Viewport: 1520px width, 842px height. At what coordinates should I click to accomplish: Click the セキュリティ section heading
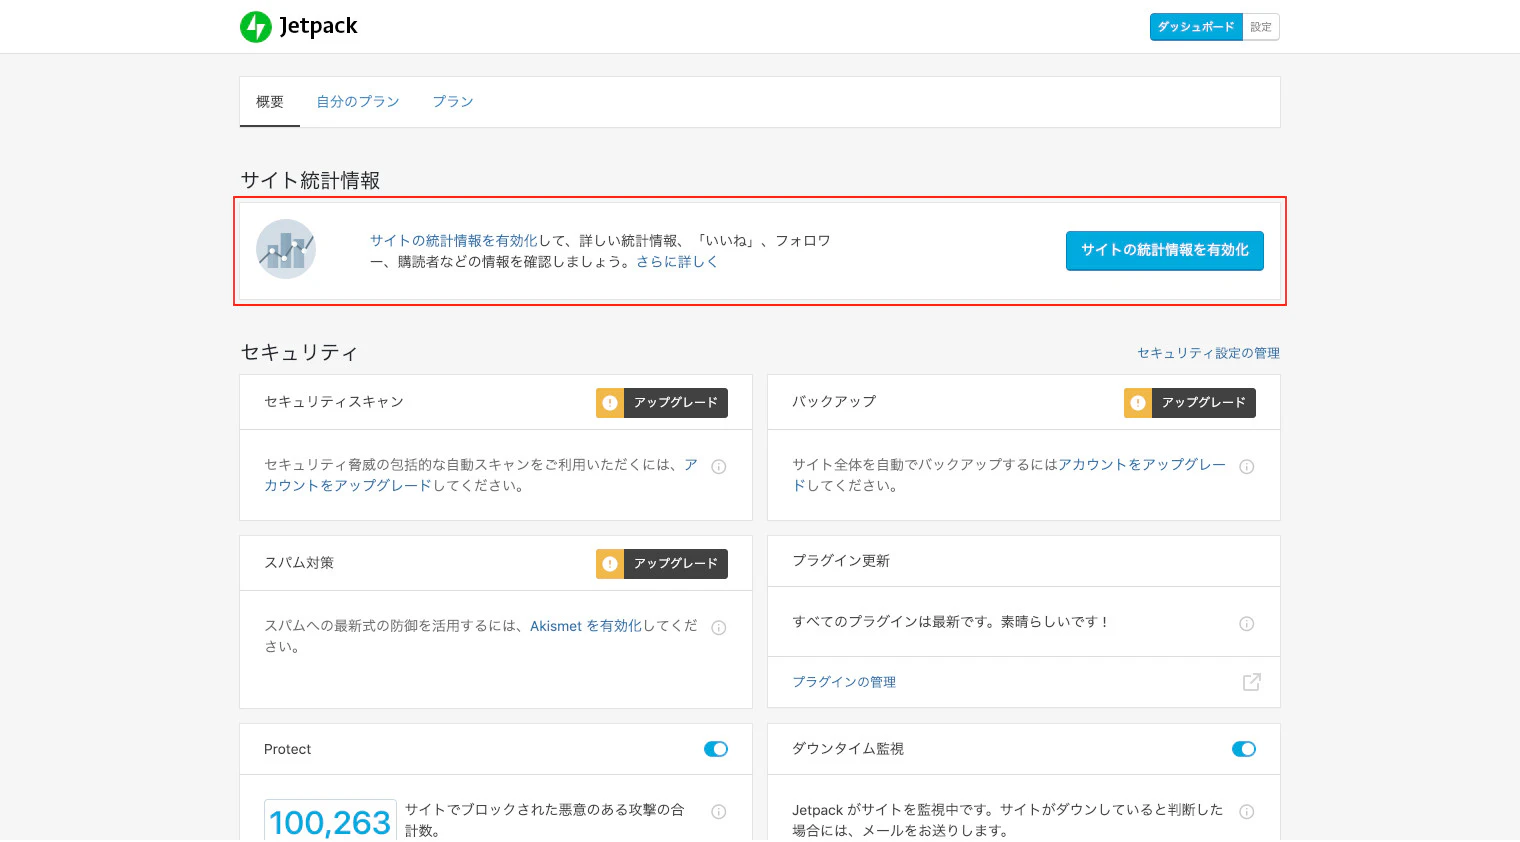point(299,352)
